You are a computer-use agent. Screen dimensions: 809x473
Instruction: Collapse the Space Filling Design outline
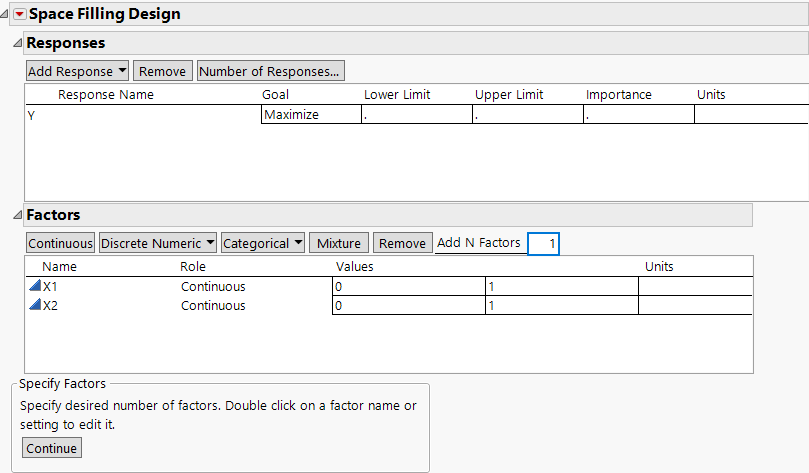[x=5, y=14]
